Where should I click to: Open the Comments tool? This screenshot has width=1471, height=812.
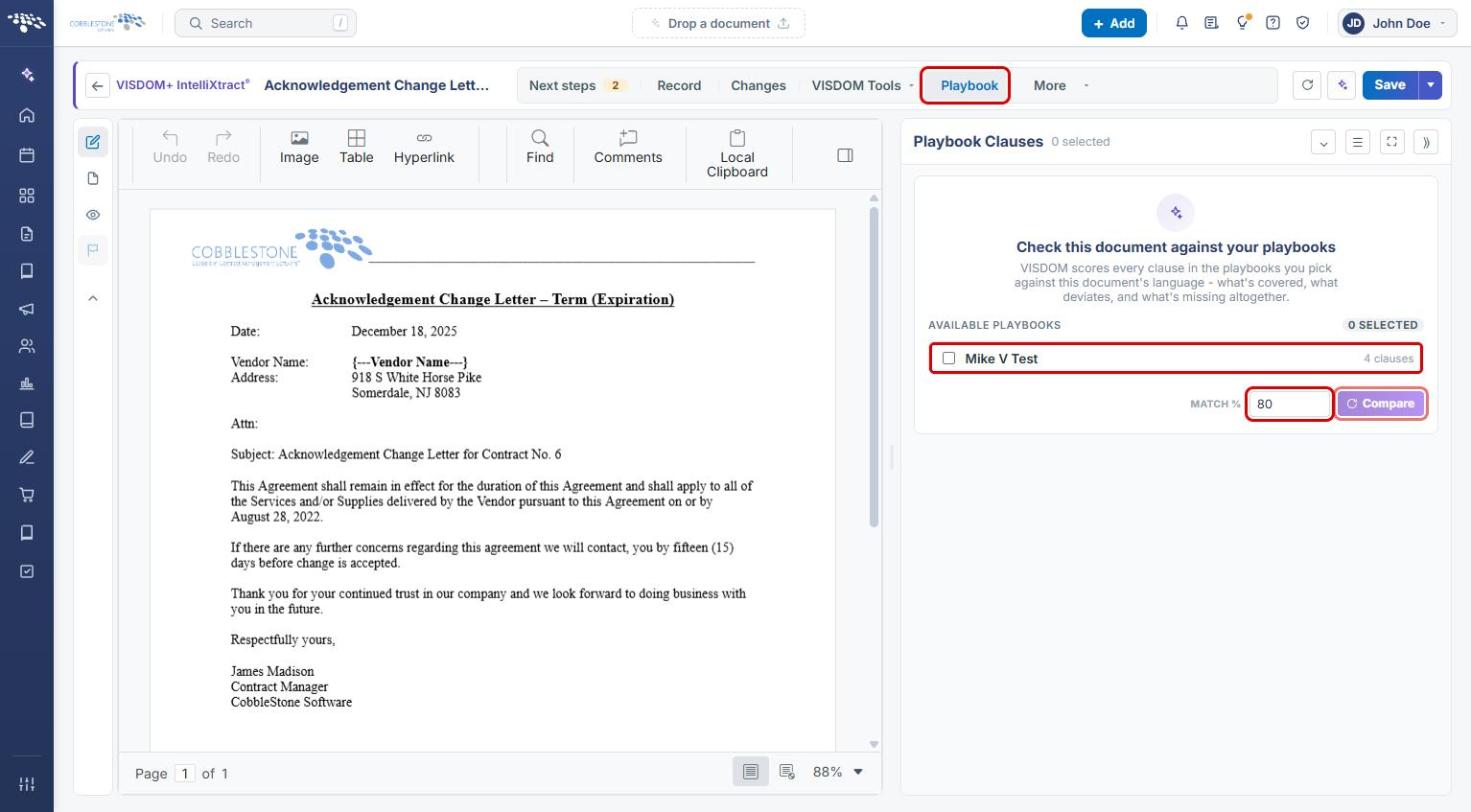tap(628, 147)
